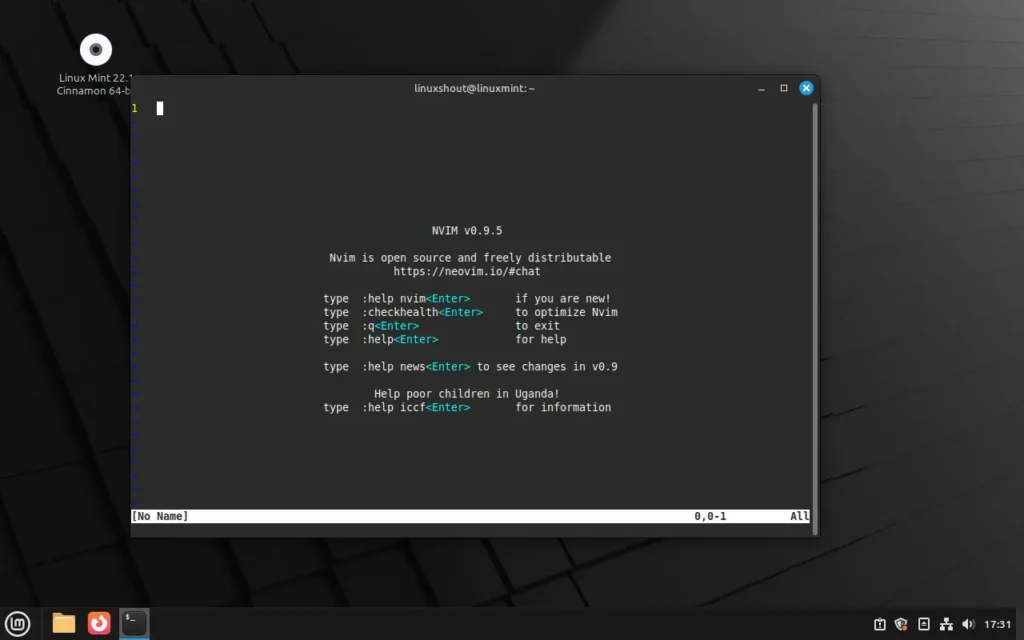The image size is (1024, 640).
Task: Open the Files folder launcher in taskbar
Action: 64,623
